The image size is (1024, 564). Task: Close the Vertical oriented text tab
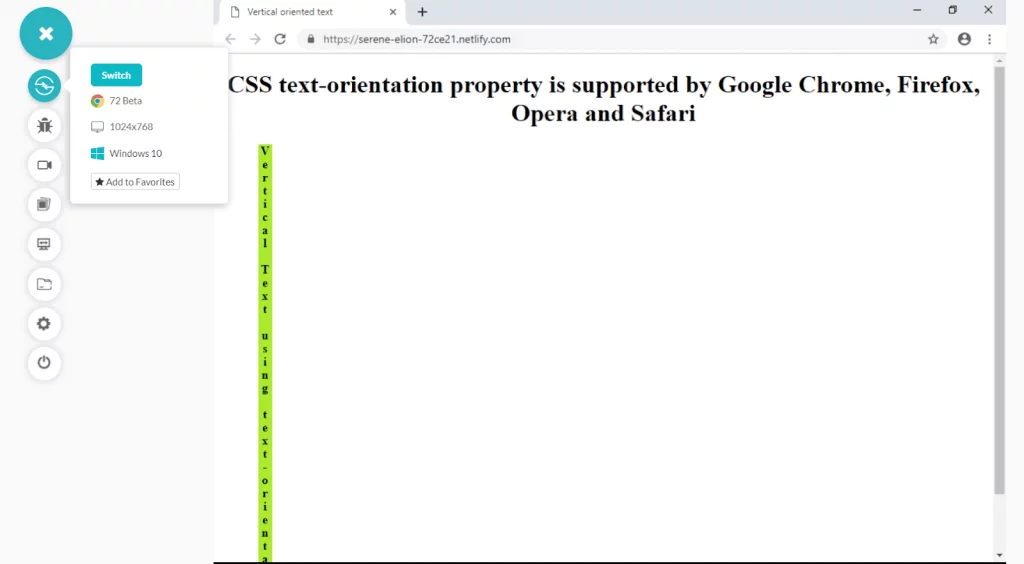pyautogui.click(x=392, y=12)
